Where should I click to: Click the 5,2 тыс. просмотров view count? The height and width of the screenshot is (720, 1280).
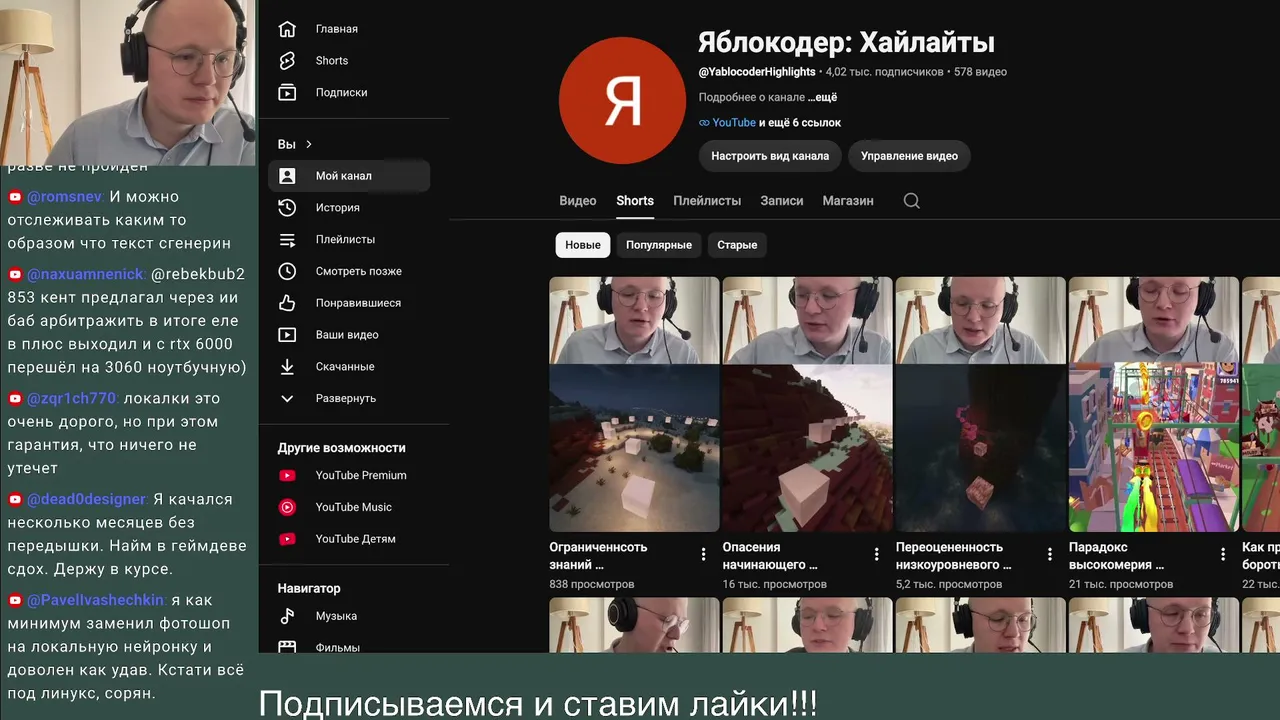949,584
